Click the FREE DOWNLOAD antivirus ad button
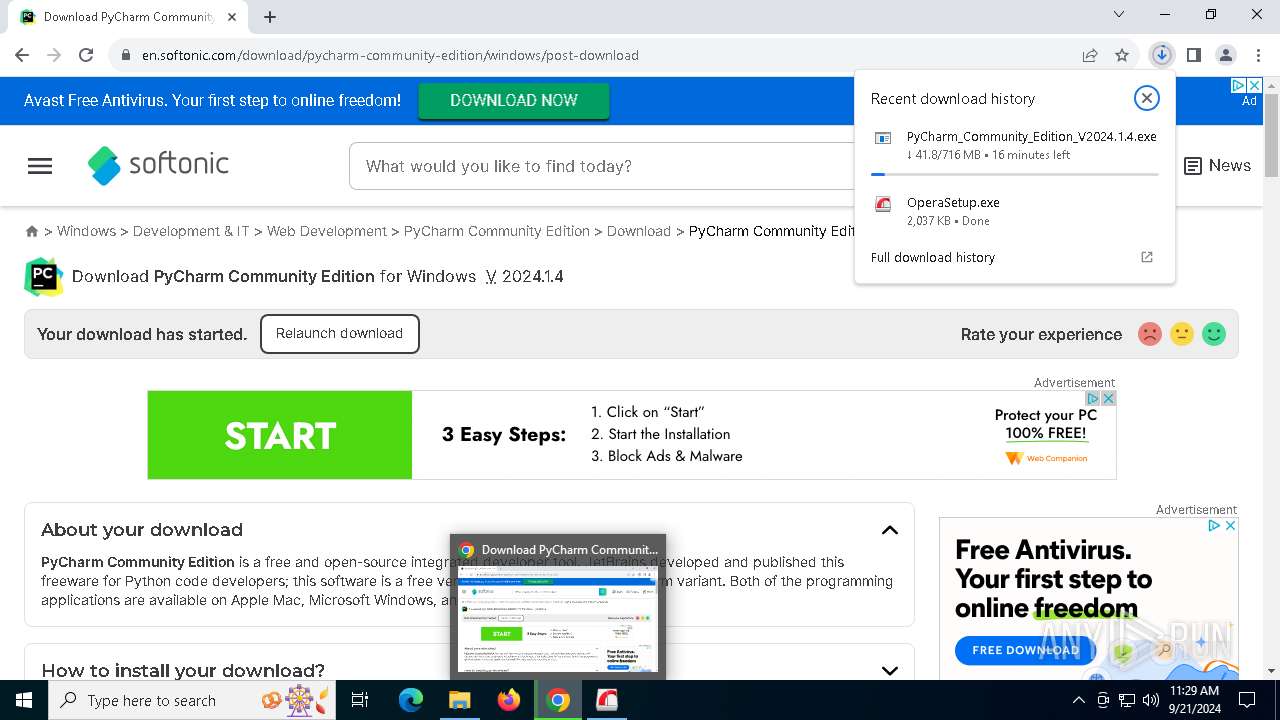 1025,650
